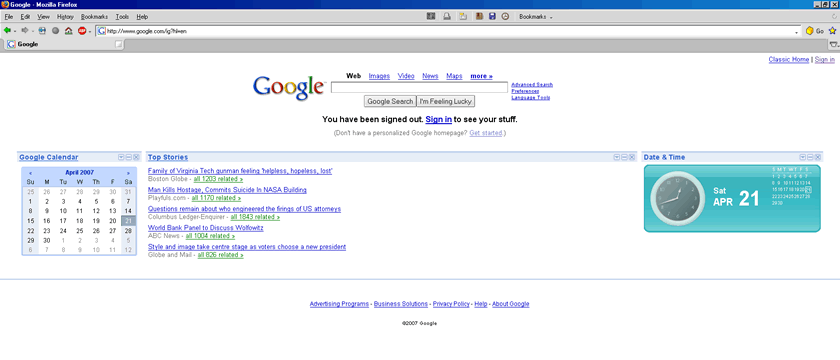The width and height of the screenshot is (840, 360).
Task: Open the Tools menu
Action: 122,17
